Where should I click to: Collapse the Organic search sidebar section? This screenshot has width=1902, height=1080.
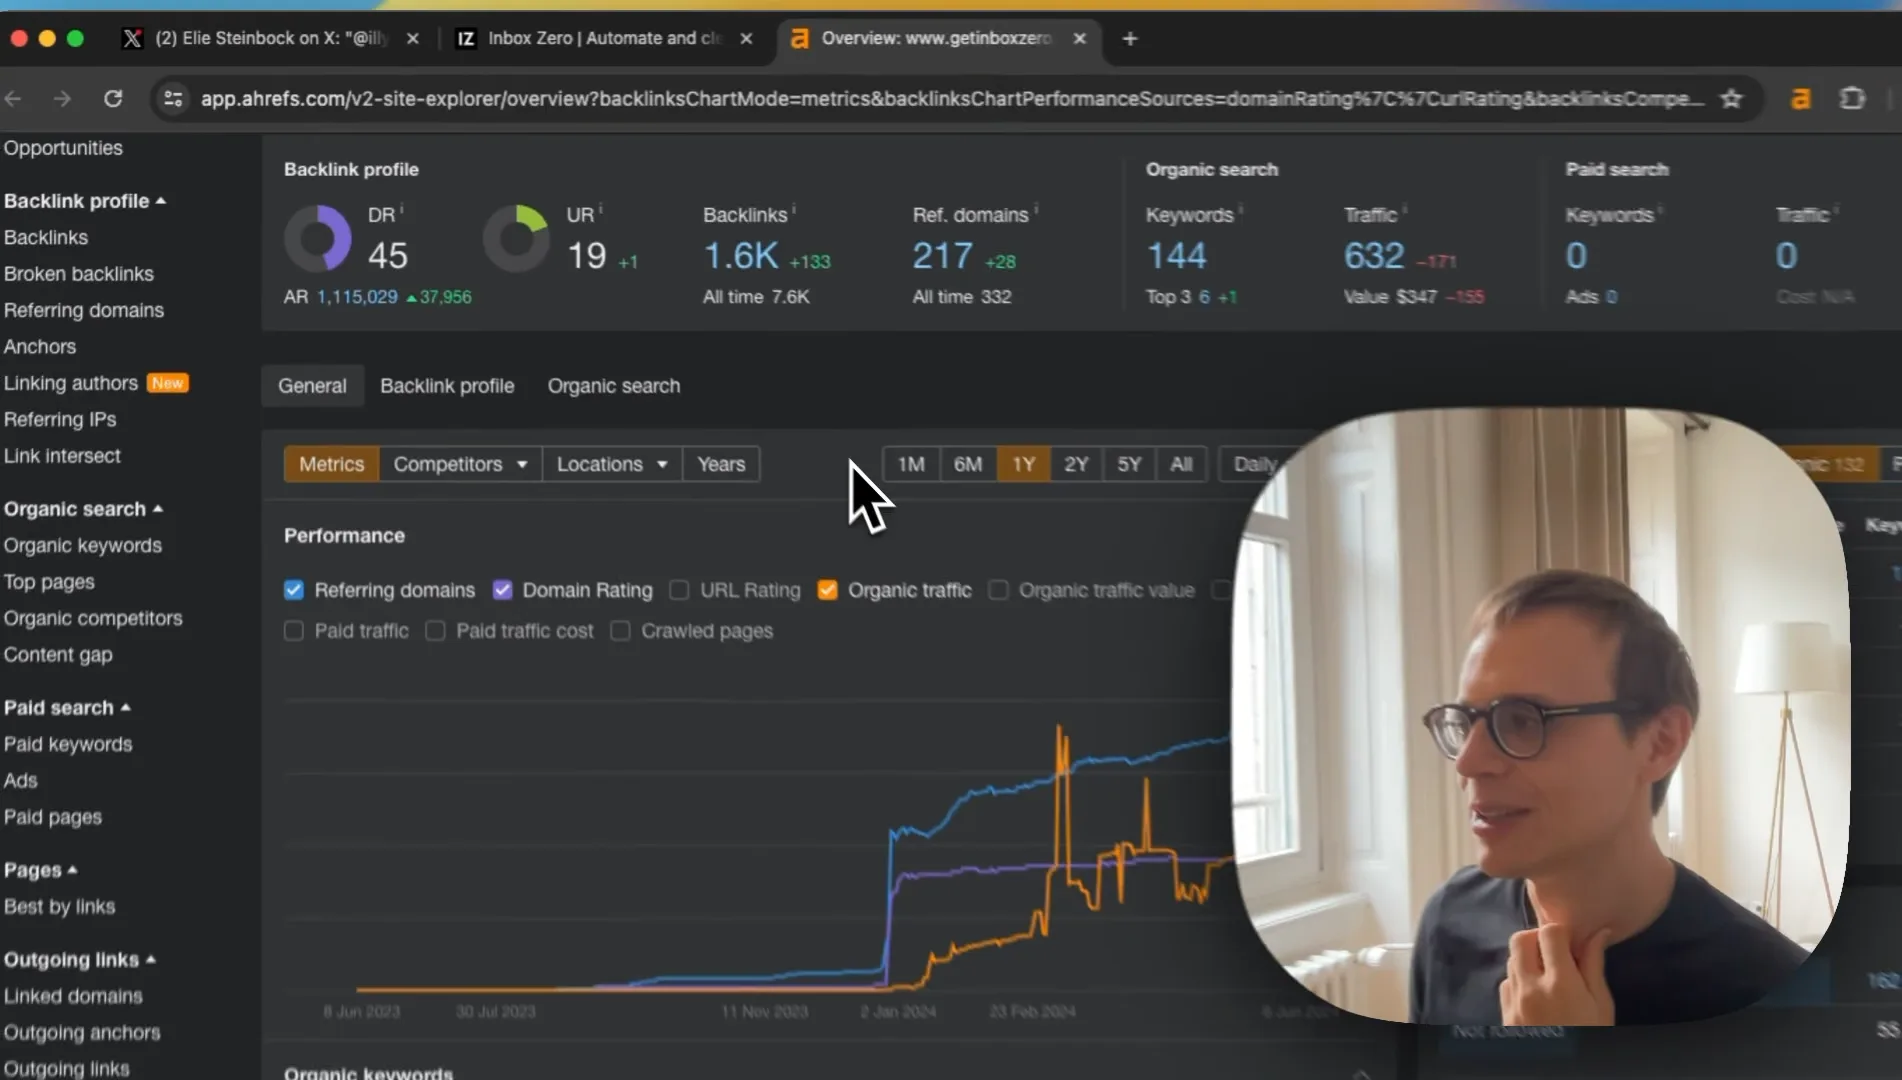(83, 509)
